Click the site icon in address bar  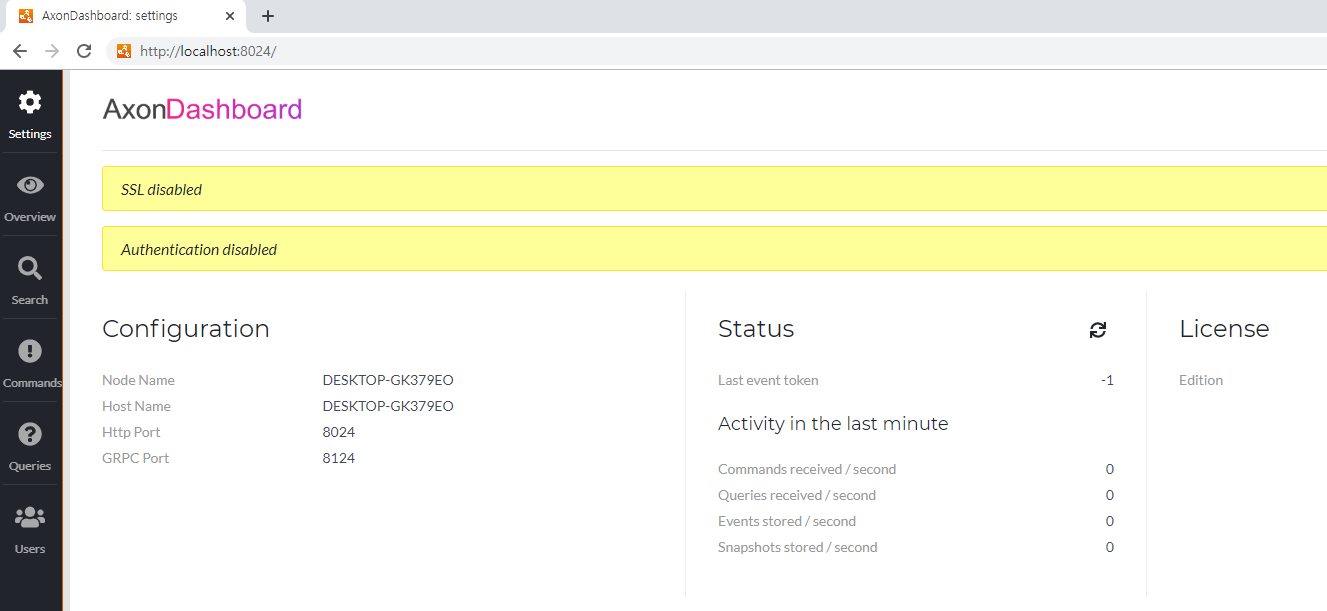[x=124, y=51]
